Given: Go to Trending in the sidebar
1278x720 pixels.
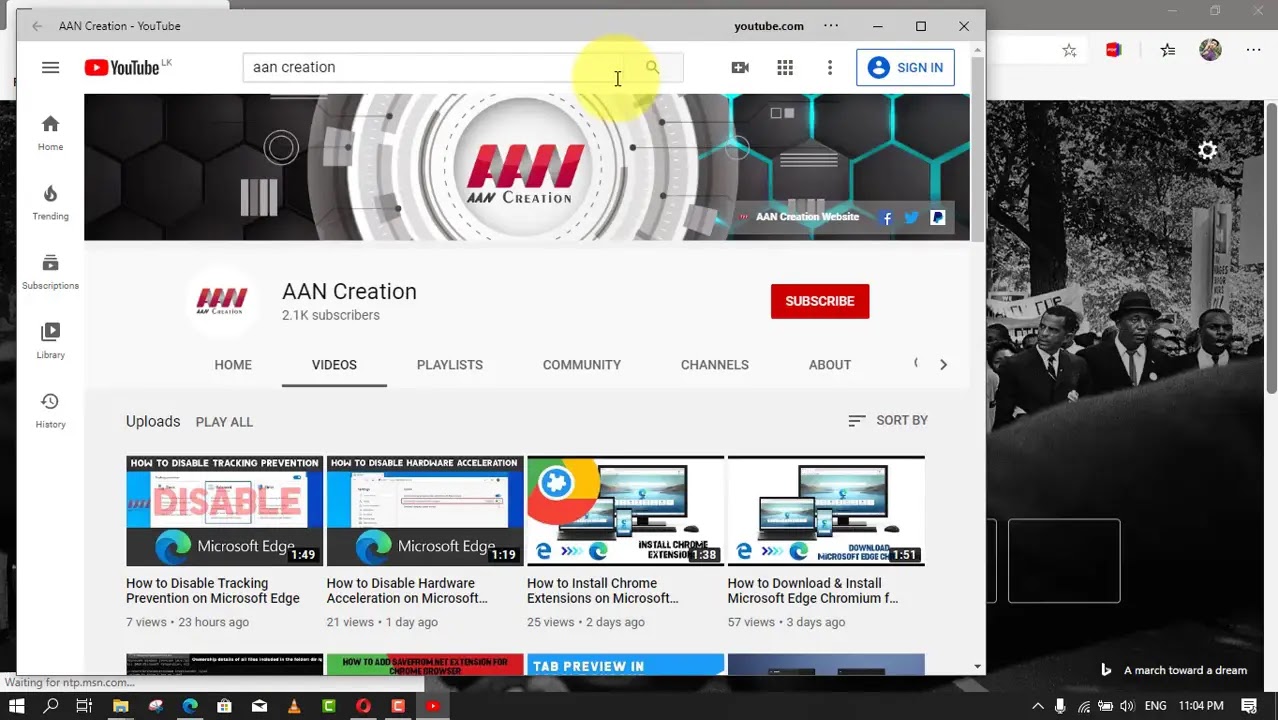Looking at the screenshot, I should (50, 202).
